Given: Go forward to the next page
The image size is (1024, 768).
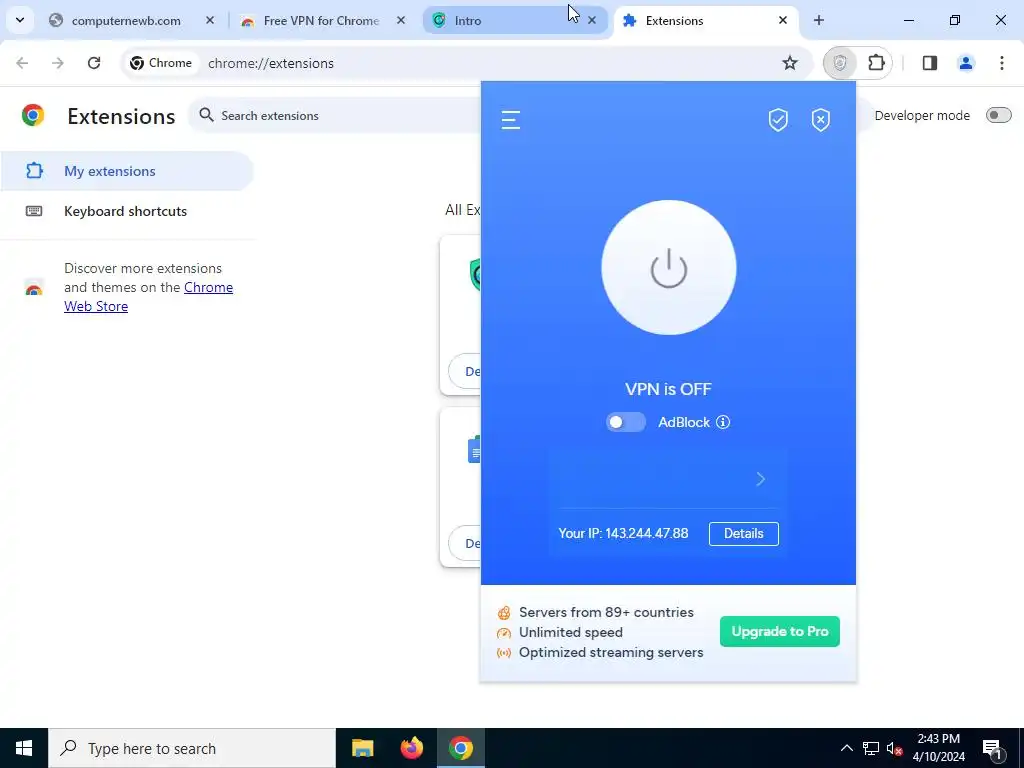Looking at the screenshot, I should tap(58, 63).
